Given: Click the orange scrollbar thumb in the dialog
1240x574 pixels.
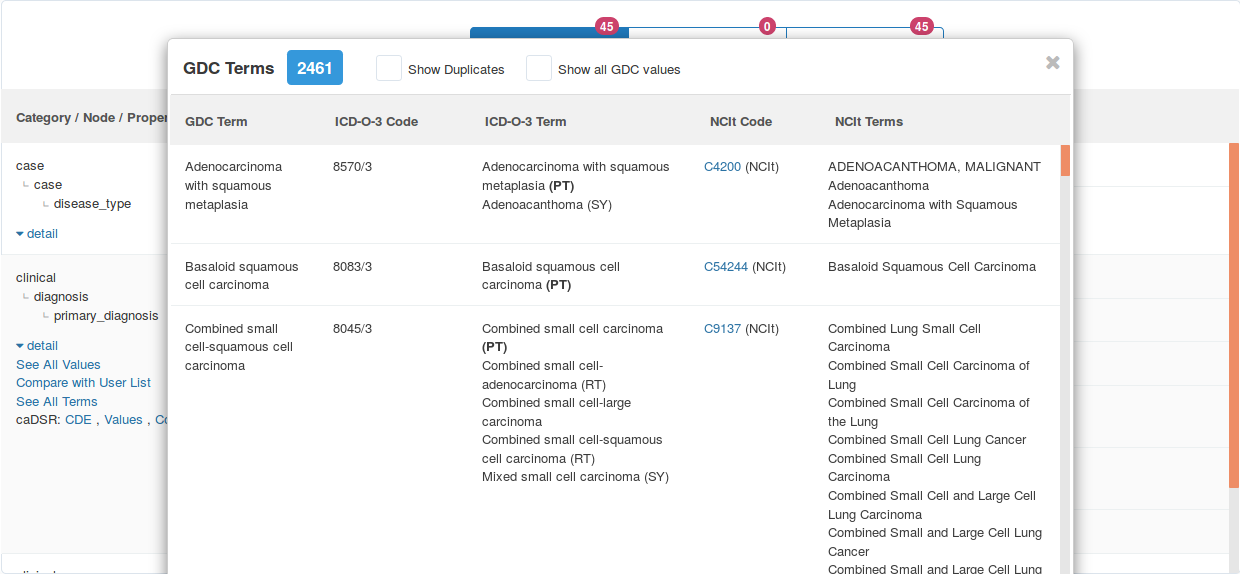Looking at the screenshot, I should click(x=1065, y=161).
